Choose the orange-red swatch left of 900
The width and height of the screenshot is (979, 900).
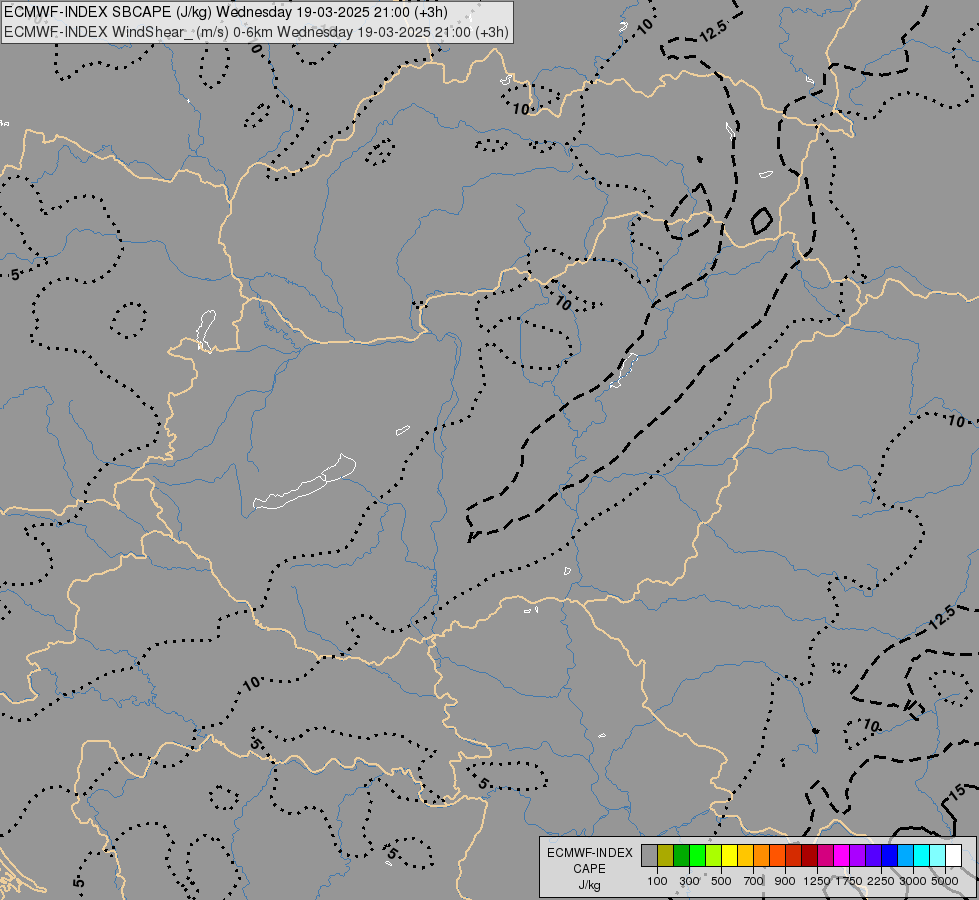click(778, 856)
